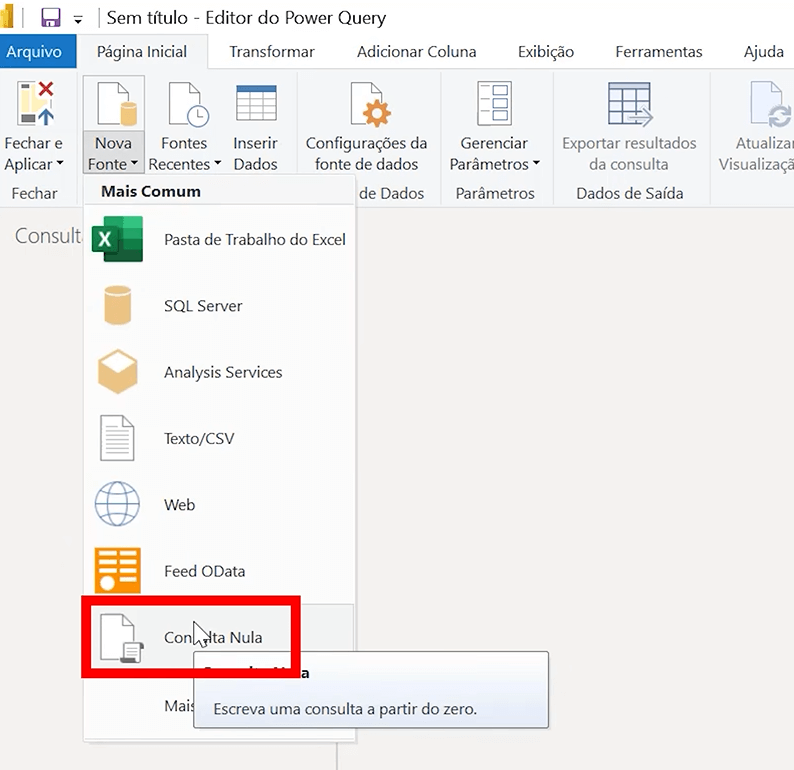Click the Web globe icon
The image size is (794, 770).
click(117, 504)
